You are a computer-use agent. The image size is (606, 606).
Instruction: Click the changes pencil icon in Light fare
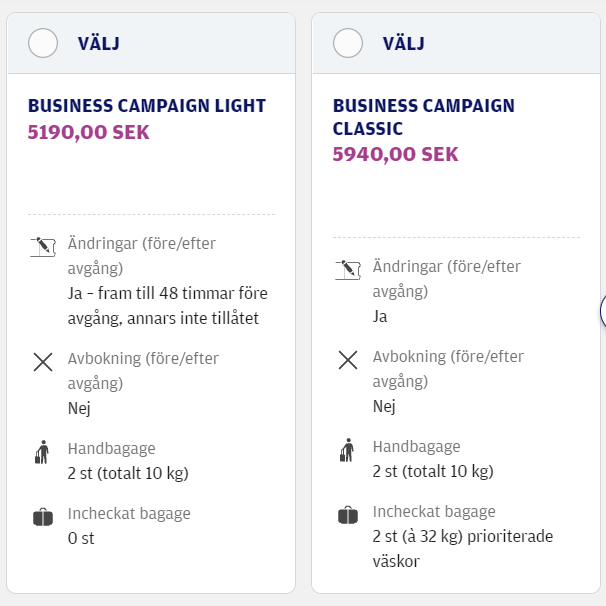click(x=42, y=246)
